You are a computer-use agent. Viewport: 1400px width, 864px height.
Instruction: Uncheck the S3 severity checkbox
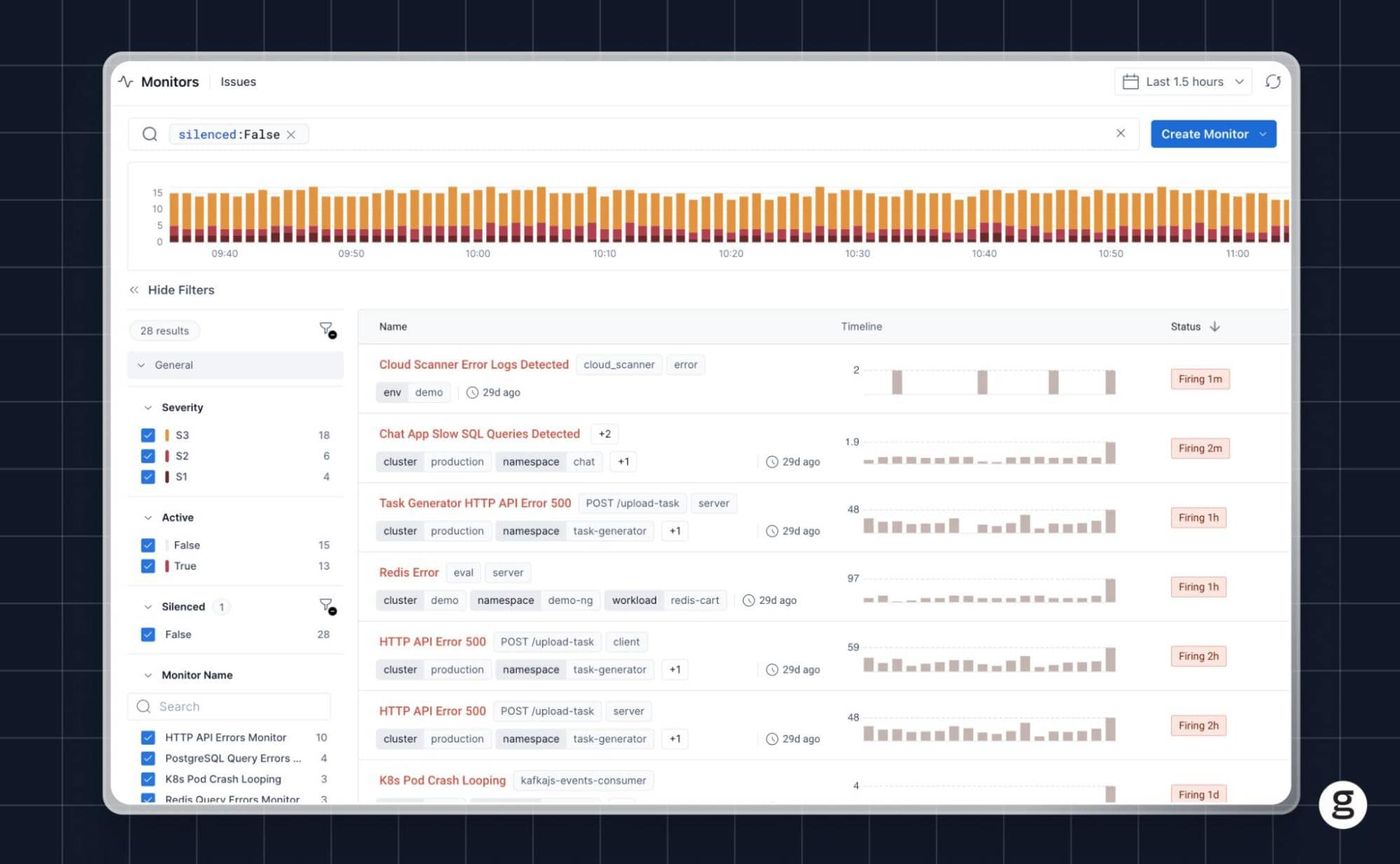click(148, 435)
